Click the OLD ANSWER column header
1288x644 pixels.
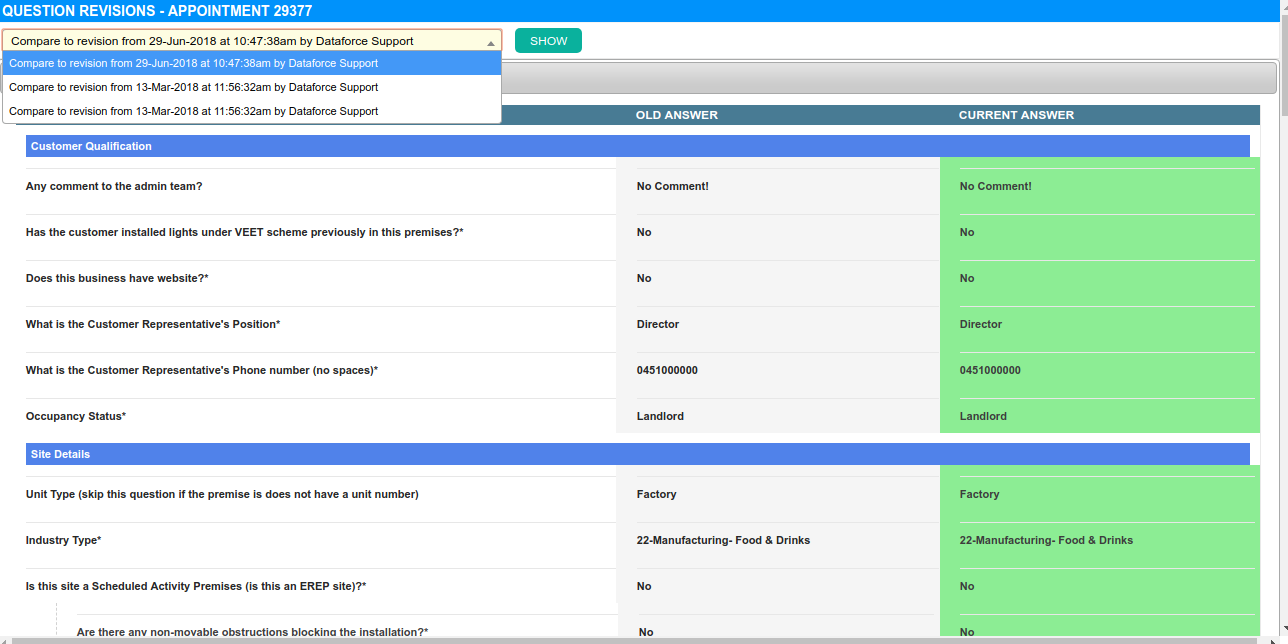676,115
